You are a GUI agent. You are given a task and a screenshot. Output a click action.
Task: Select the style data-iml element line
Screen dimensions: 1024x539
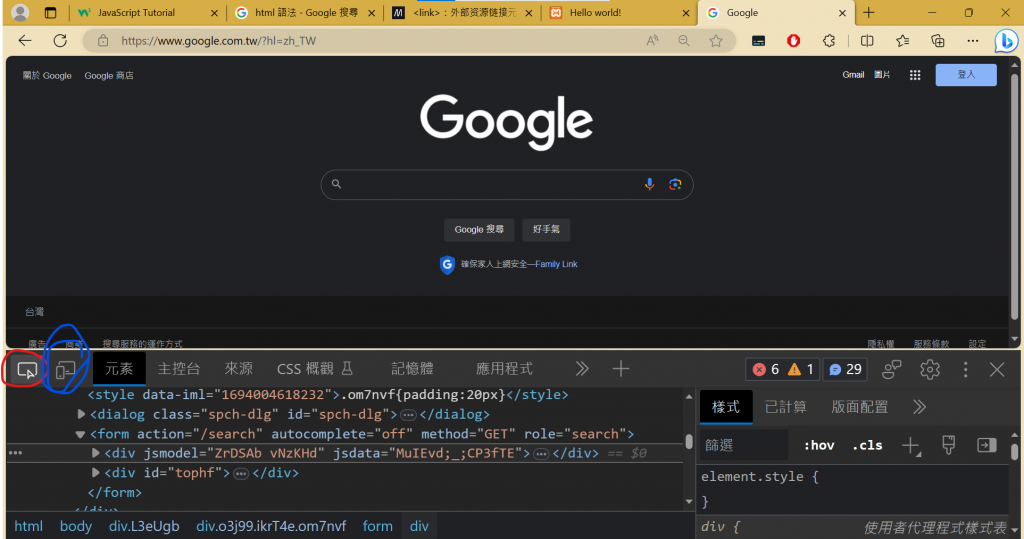(x=328, y=395)
